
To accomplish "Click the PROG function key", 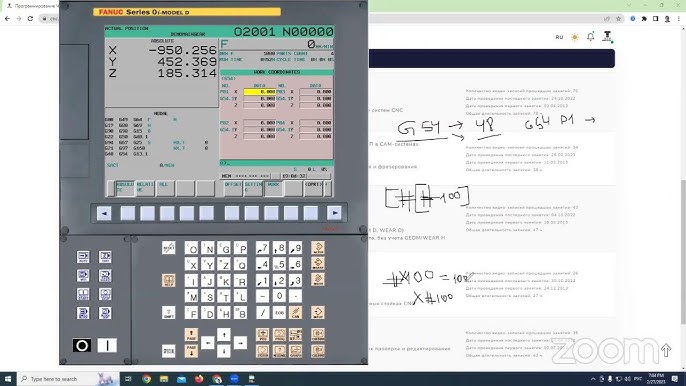I will click(x=279, y=335).
